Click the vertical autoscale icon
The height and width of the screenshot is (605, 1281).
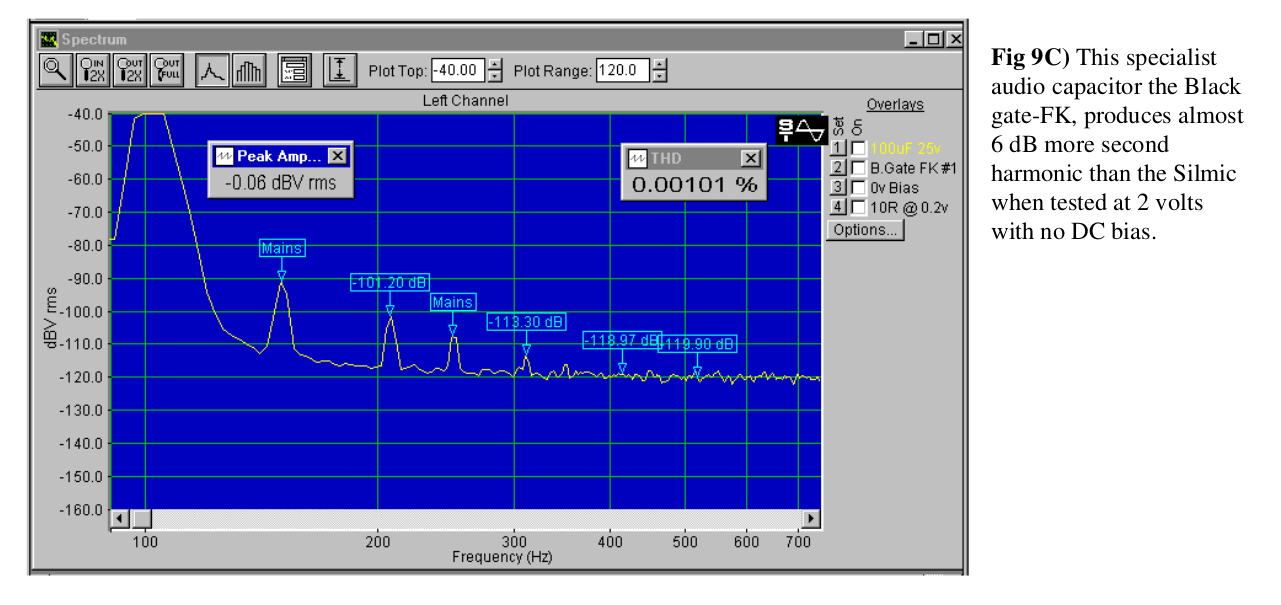pos(340,70)
